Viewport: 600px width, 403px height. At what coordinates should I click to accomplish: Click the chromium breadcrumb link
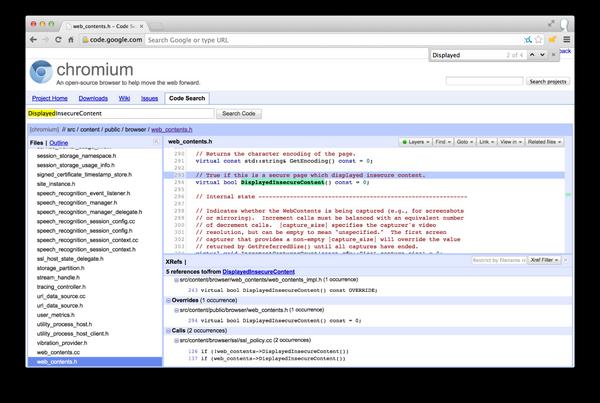click(44, 130)
